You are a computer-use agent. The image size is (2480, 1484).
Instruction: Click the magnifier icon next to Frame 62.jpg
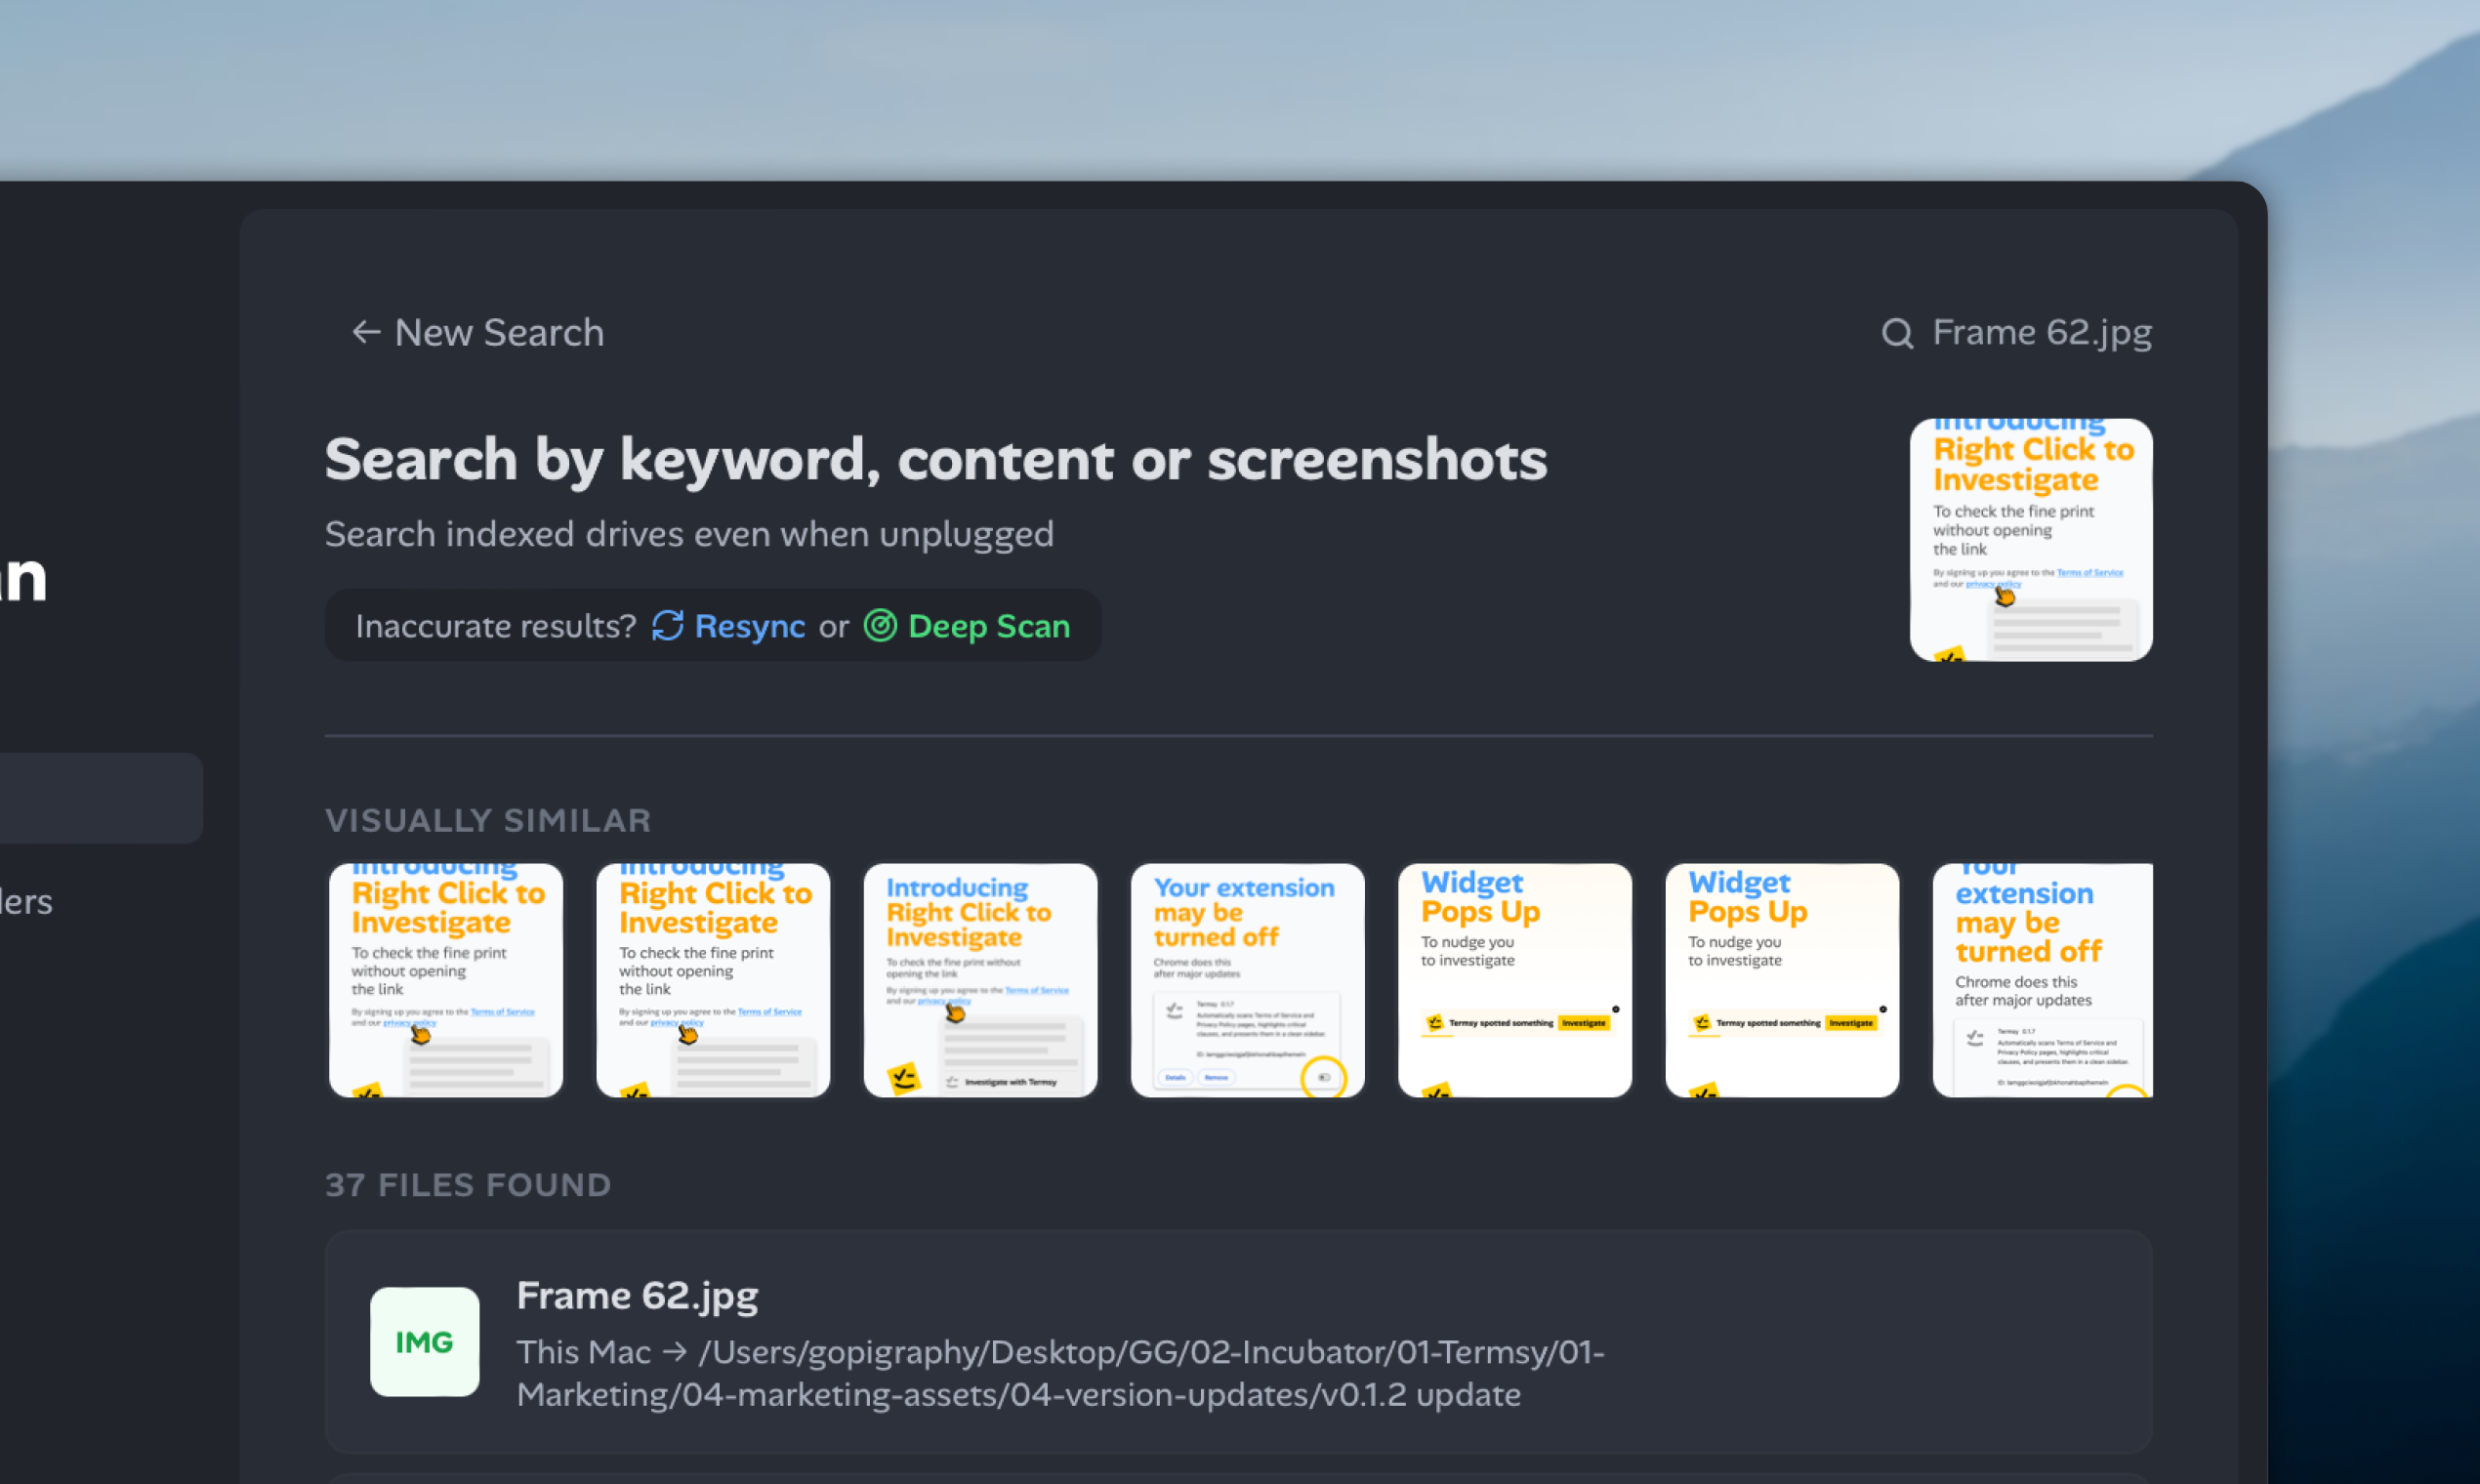(x=1898, y=333)
